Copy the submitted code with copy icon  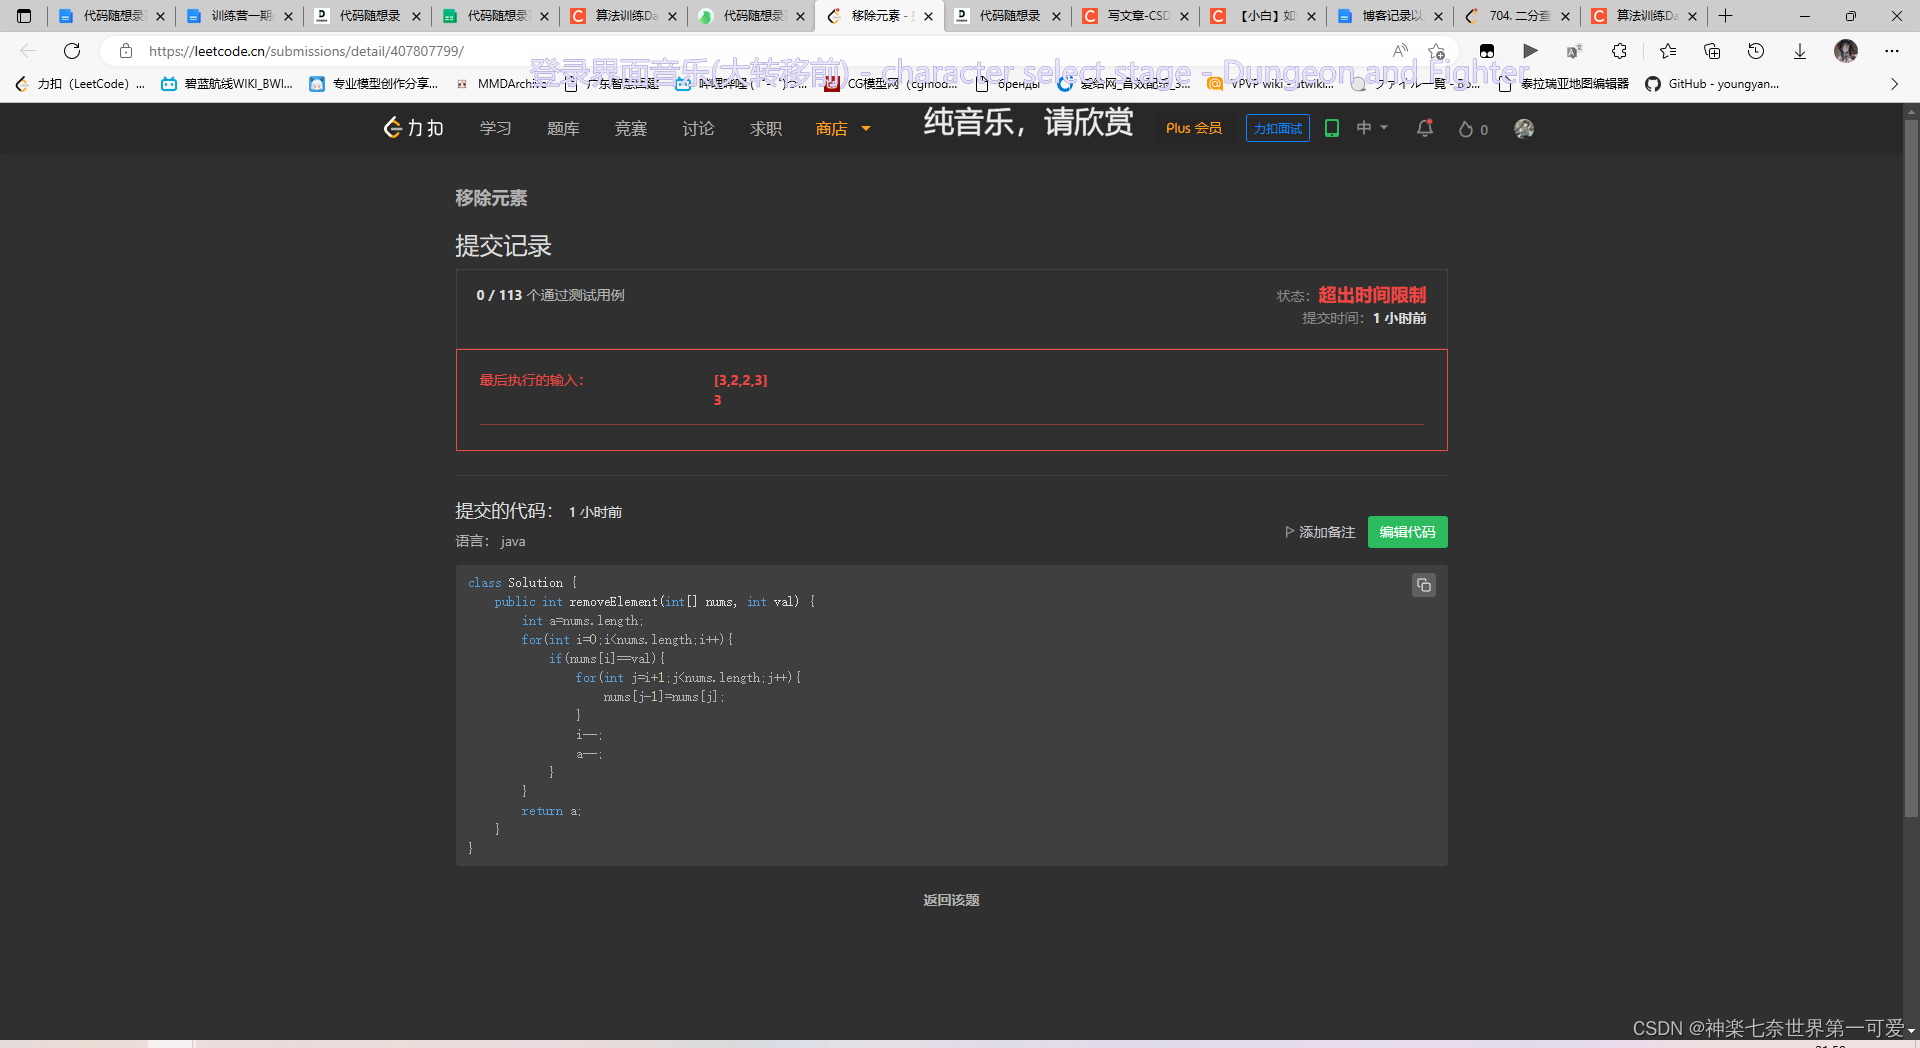1424,585
